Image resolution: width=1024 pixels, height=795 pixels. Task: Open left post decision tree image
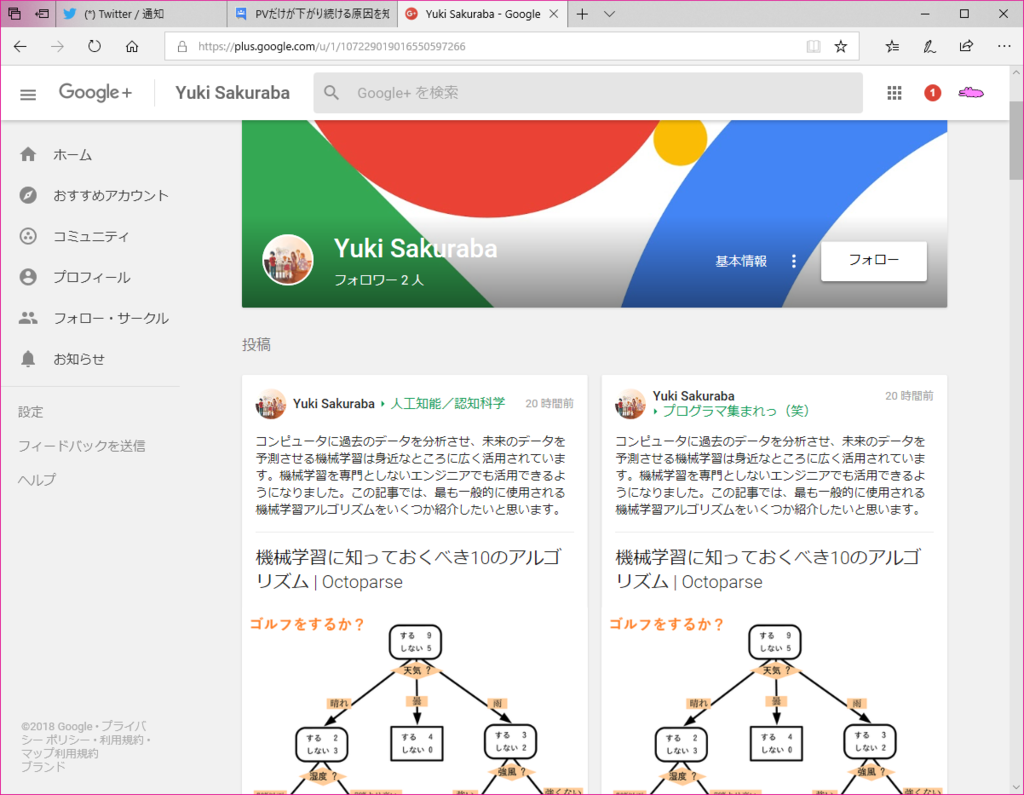(415, 702)
